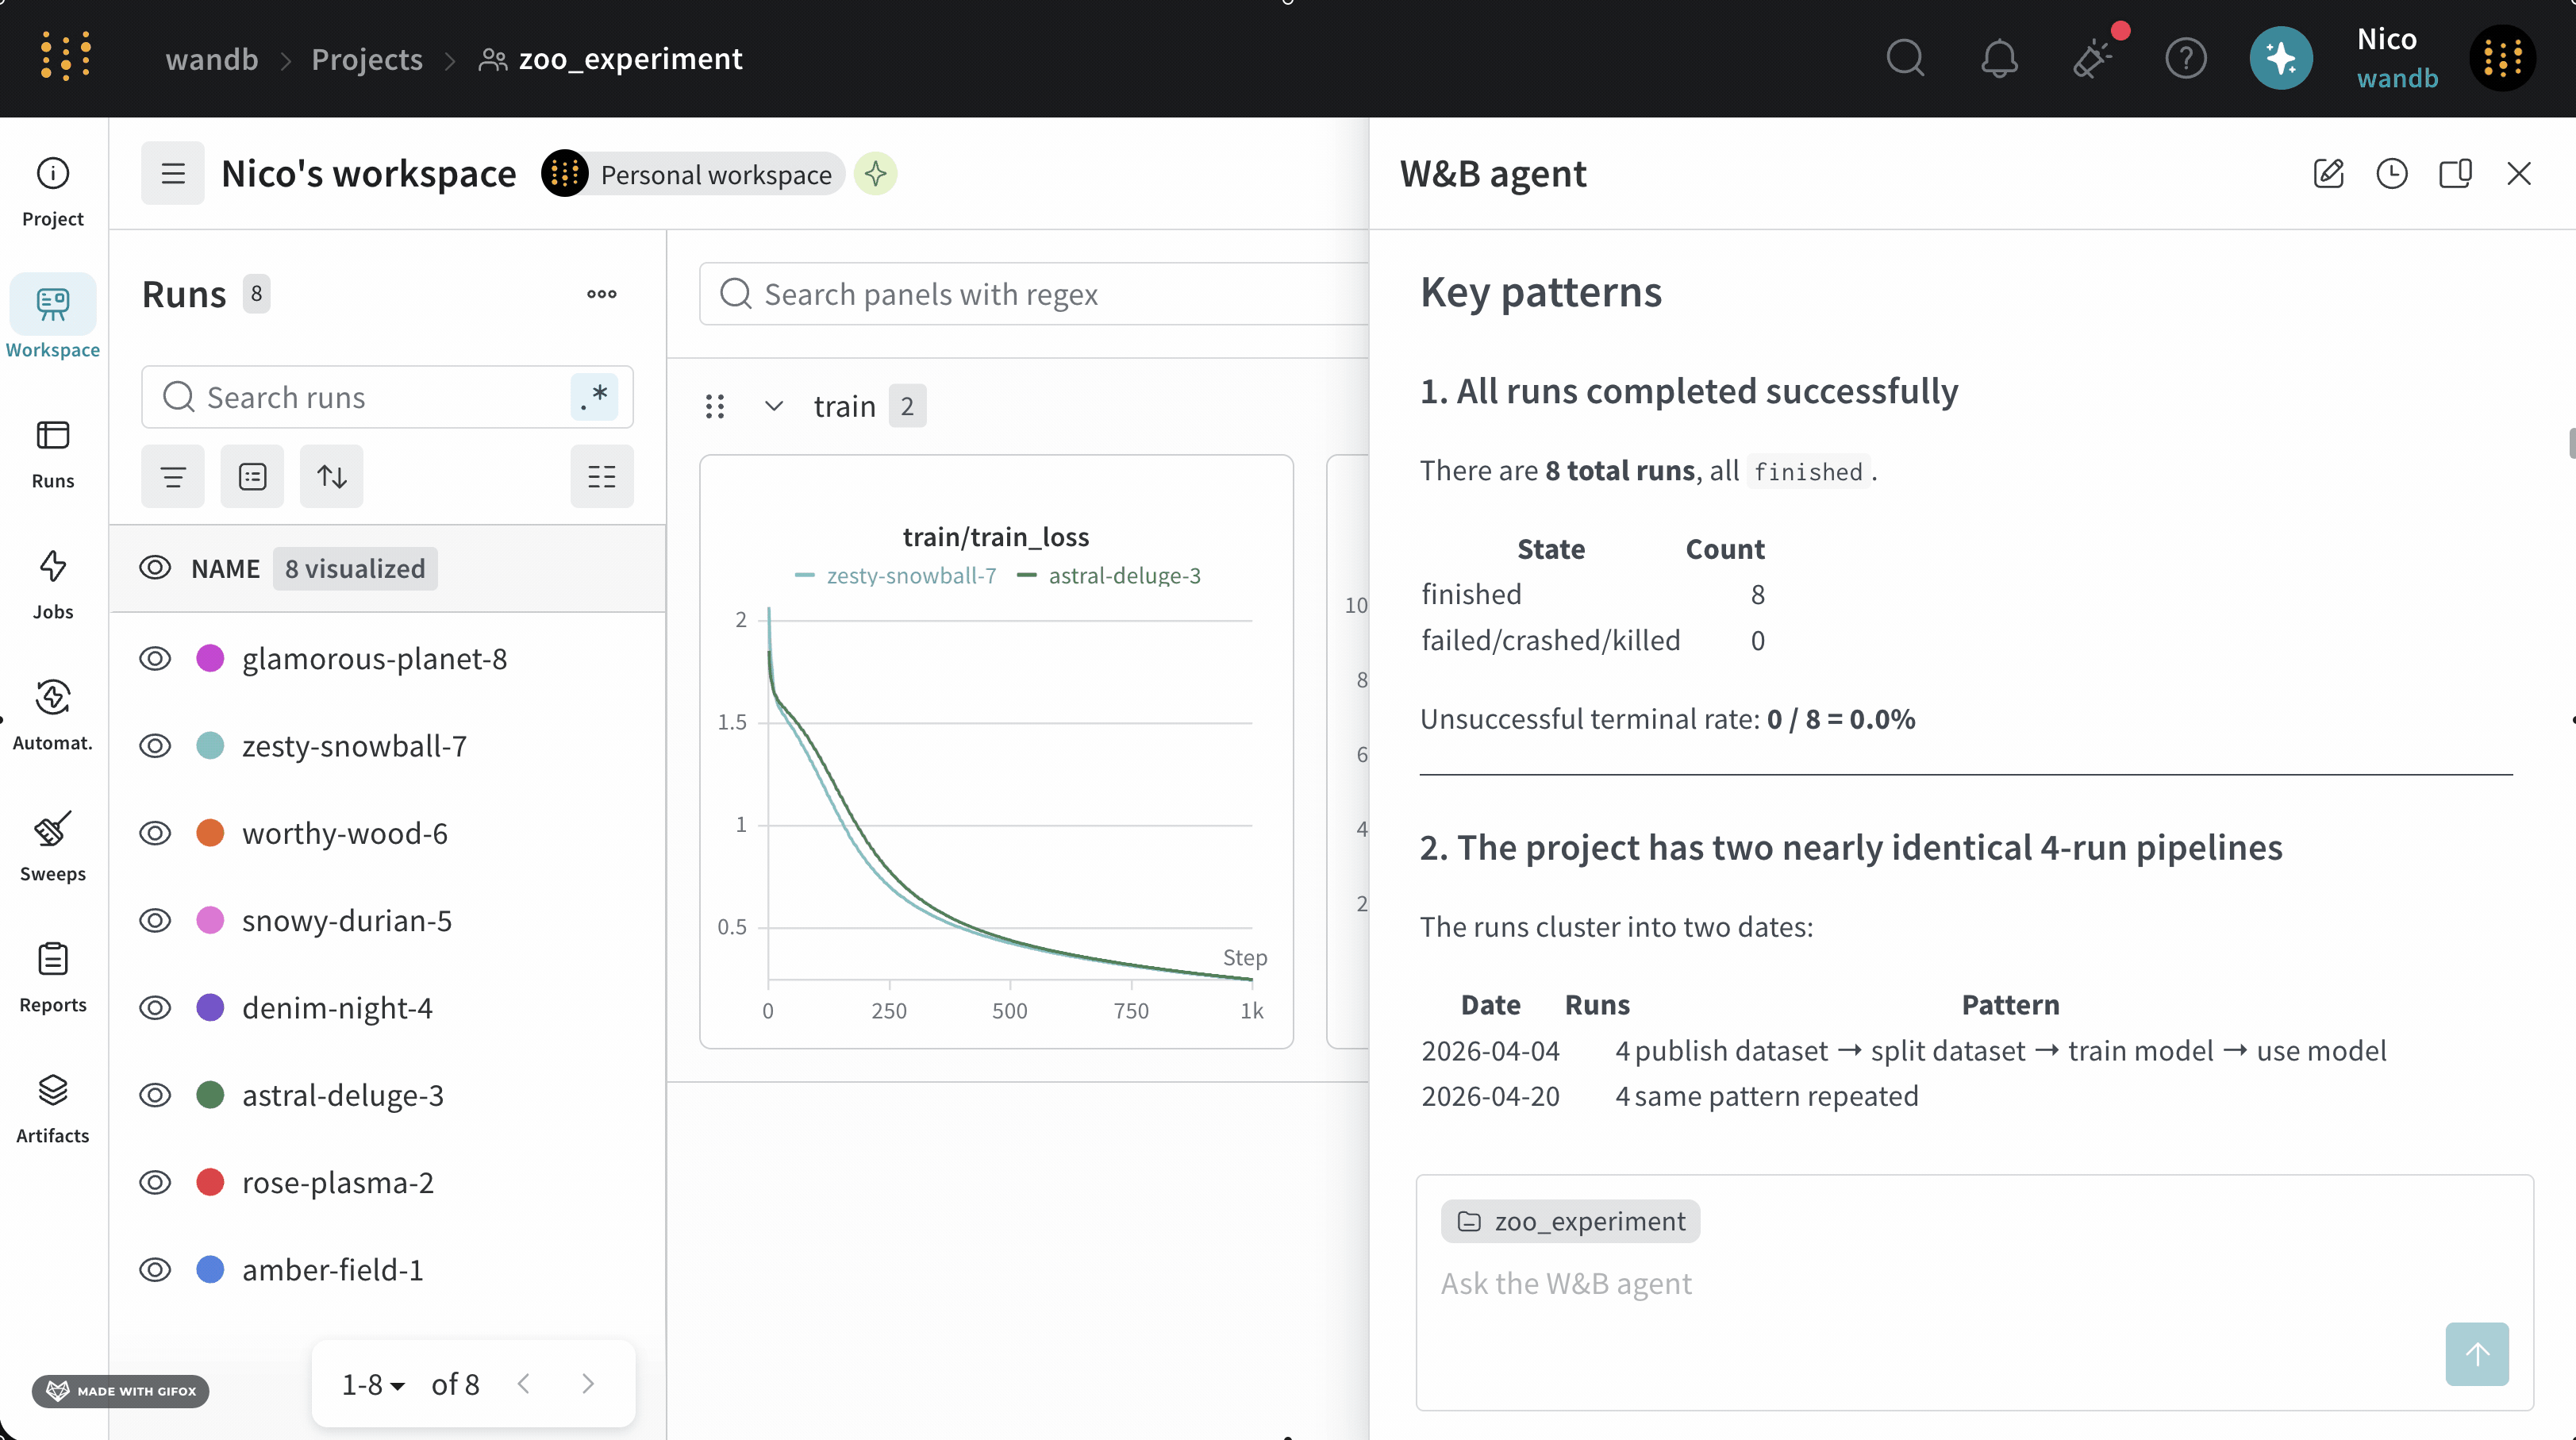Open the Artifacts sidebar item
The image size is (2576, 1440).
click(x=53, y=1108)
